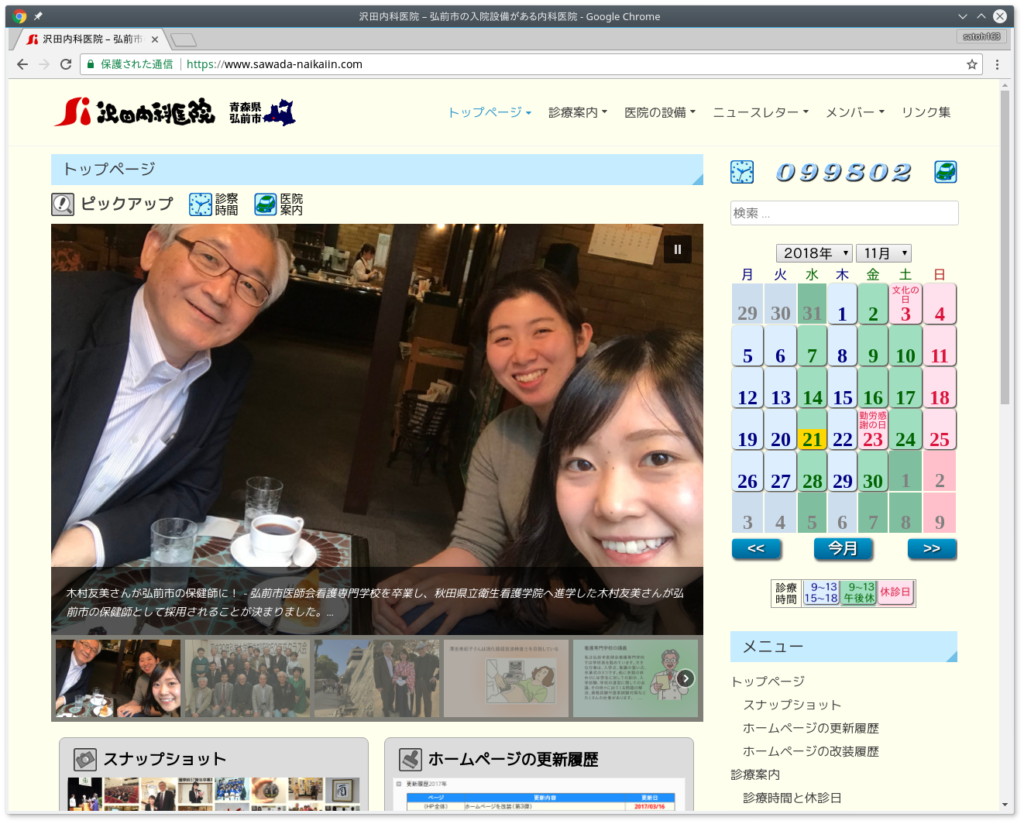This screenshot has height=824, width=1024.
Task: Bookmark this page with the star icon
Action: 972,64
